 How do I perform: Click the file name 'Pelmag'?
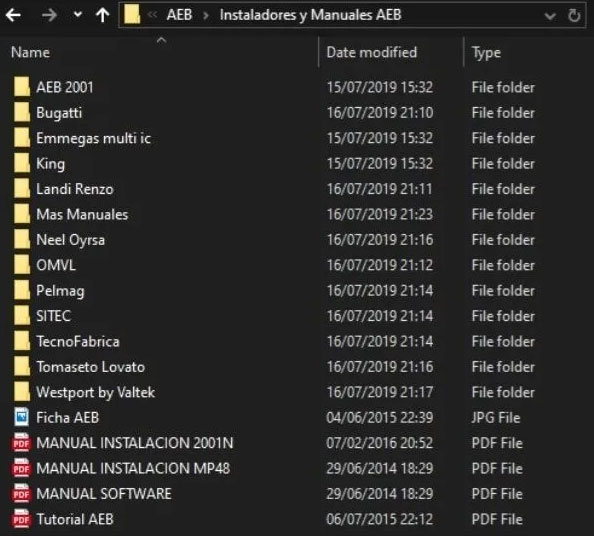(61, 291)
